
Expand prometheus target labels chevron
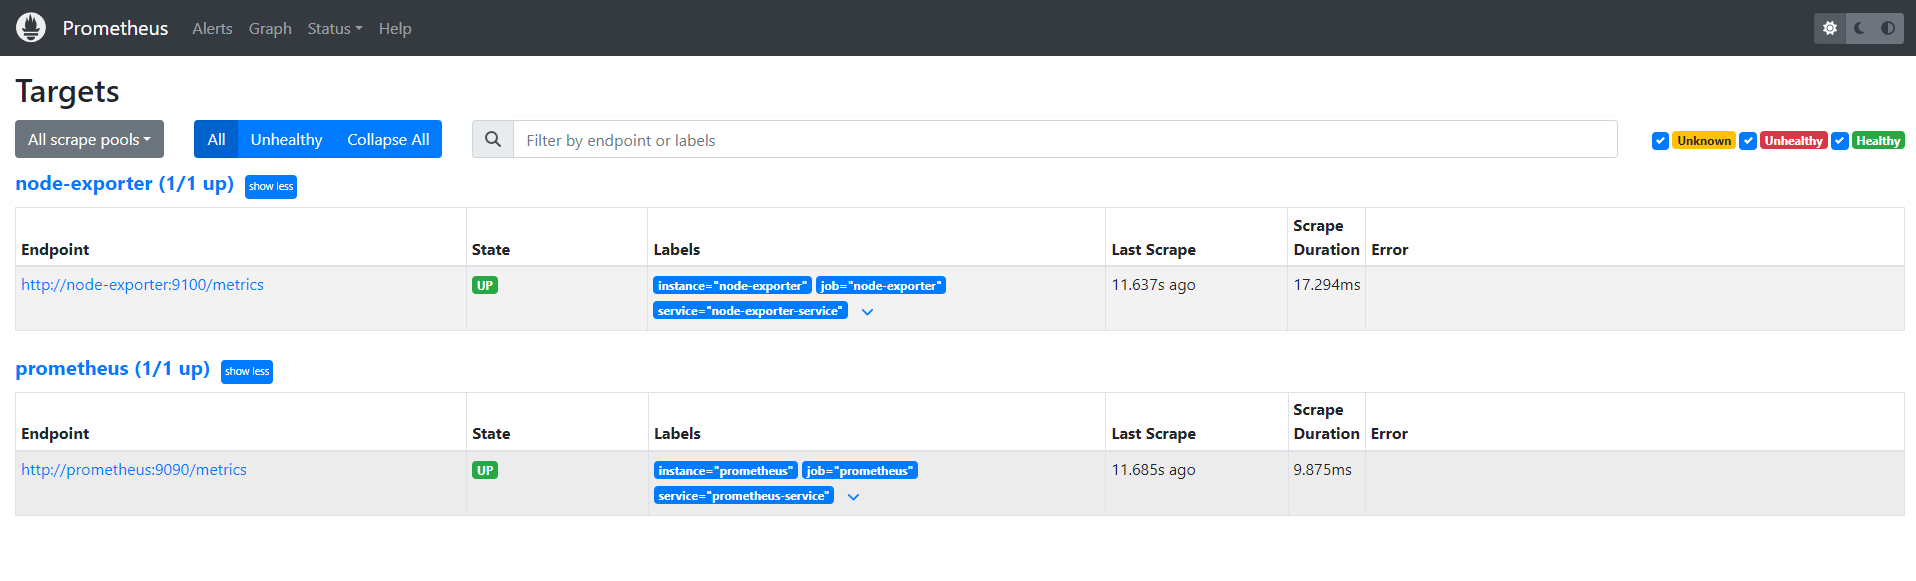(853, 497)
